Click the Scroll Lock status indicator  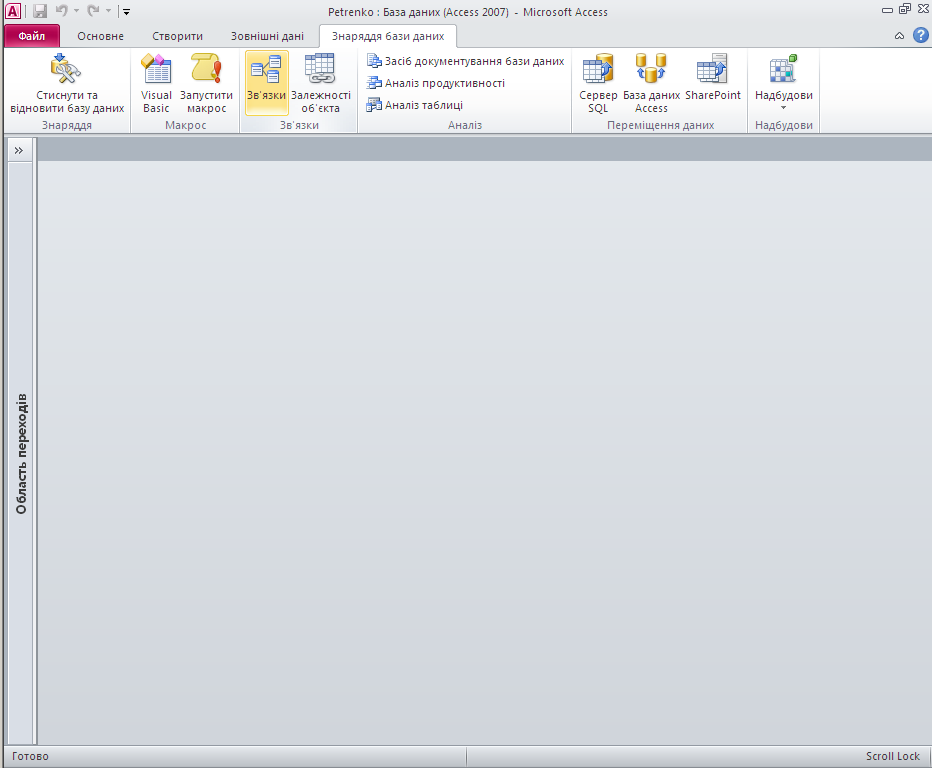tap(892, 756)
